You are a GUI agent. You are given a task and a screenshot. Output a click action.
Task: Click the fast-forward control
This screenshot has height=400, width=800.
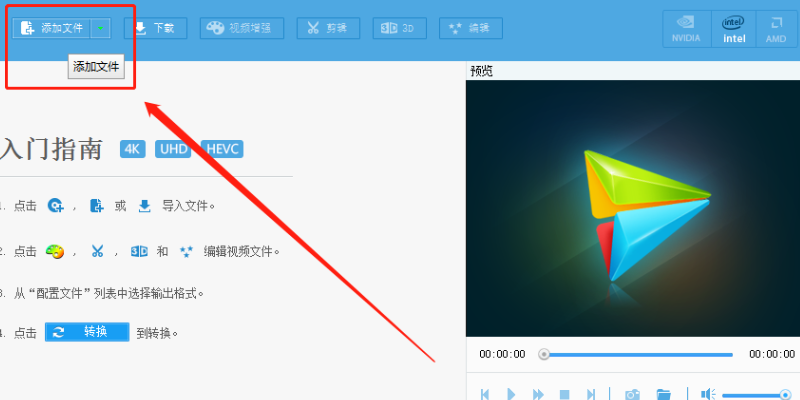coord(538,394)
